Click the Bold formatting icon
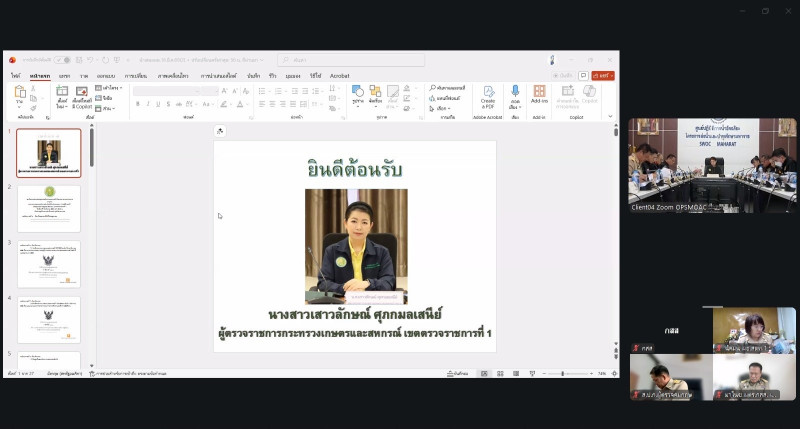The height and width of the screenshot is (429, 800). (x=137, y=104)
